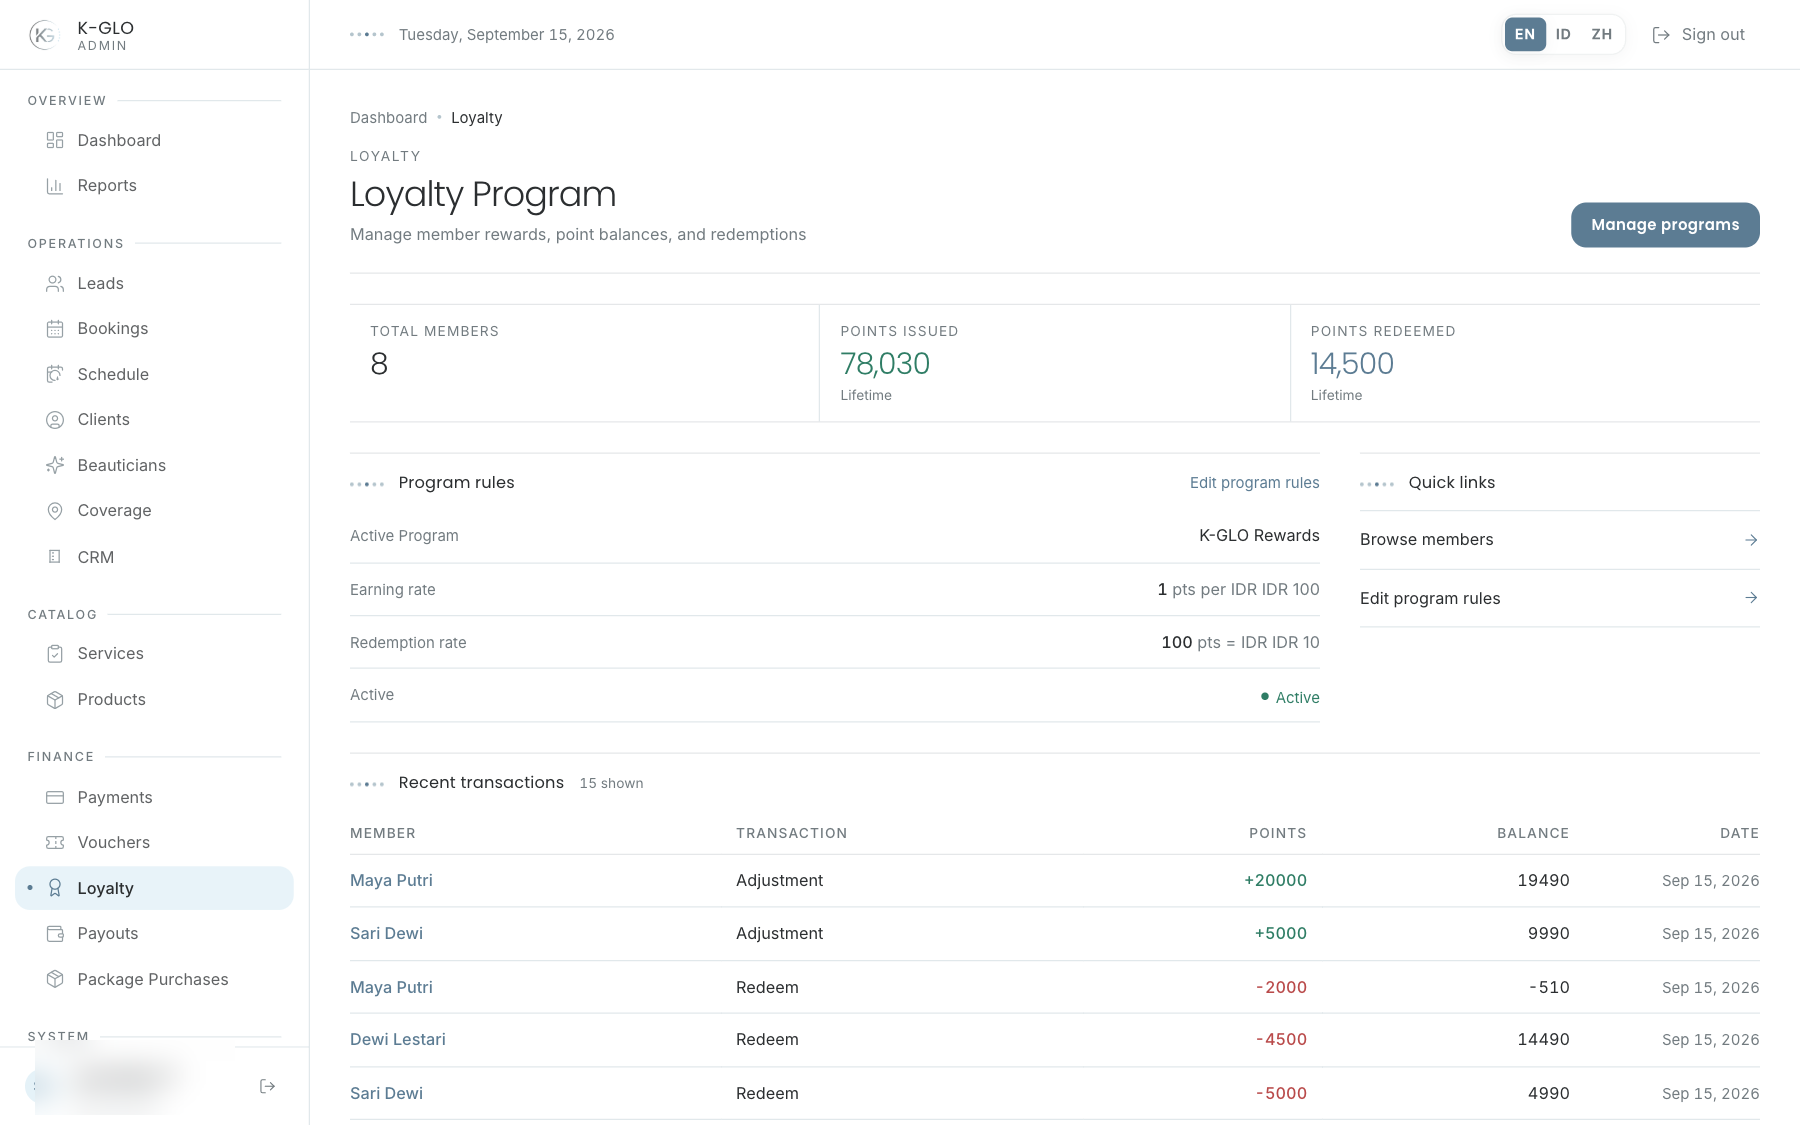Click the -4500 points value

(1281, 1040)
